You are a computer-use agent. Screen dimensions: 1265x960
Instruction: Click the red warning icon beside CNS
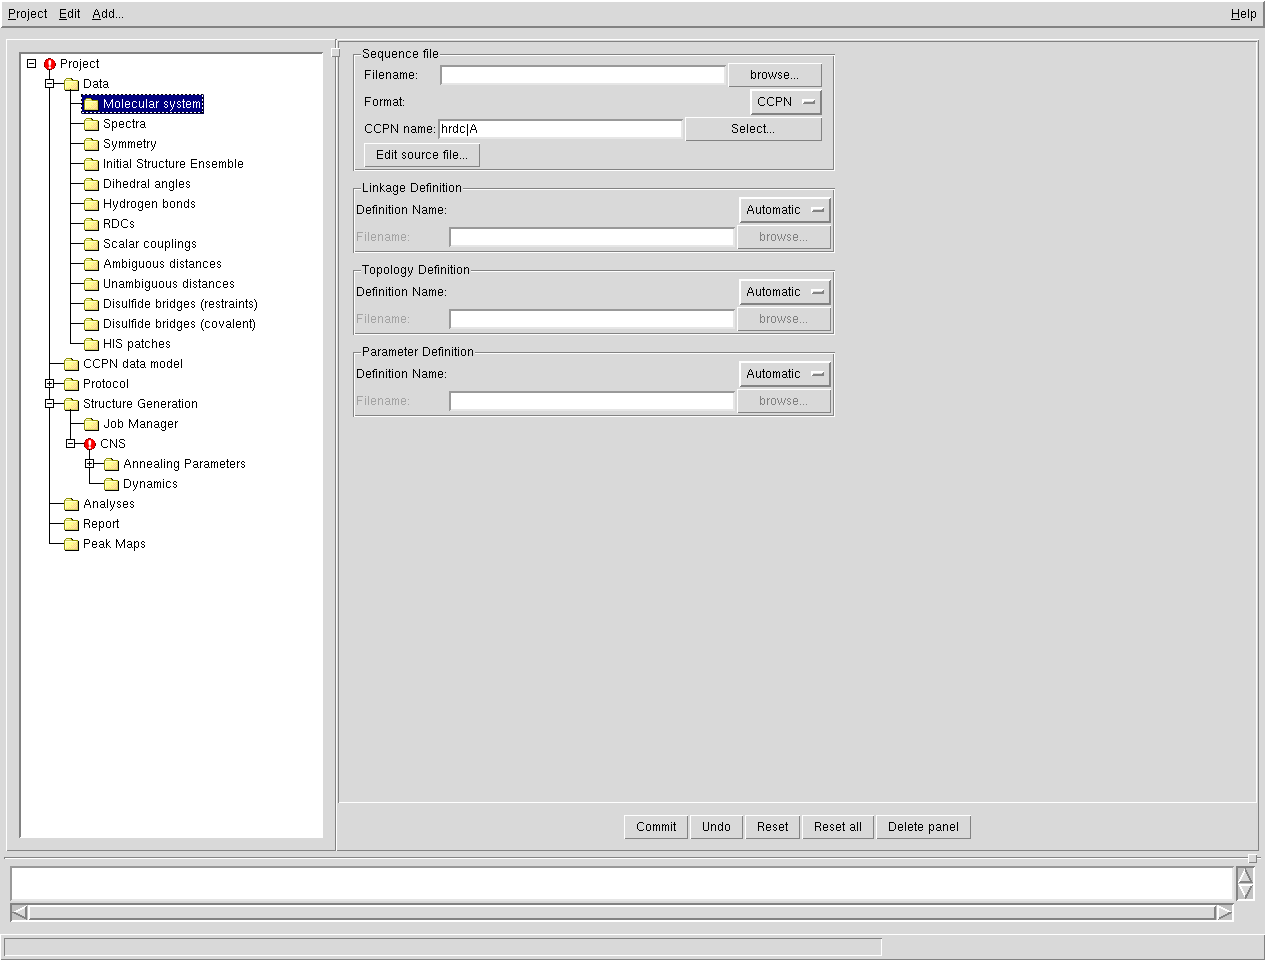click(x=89, y=444)
